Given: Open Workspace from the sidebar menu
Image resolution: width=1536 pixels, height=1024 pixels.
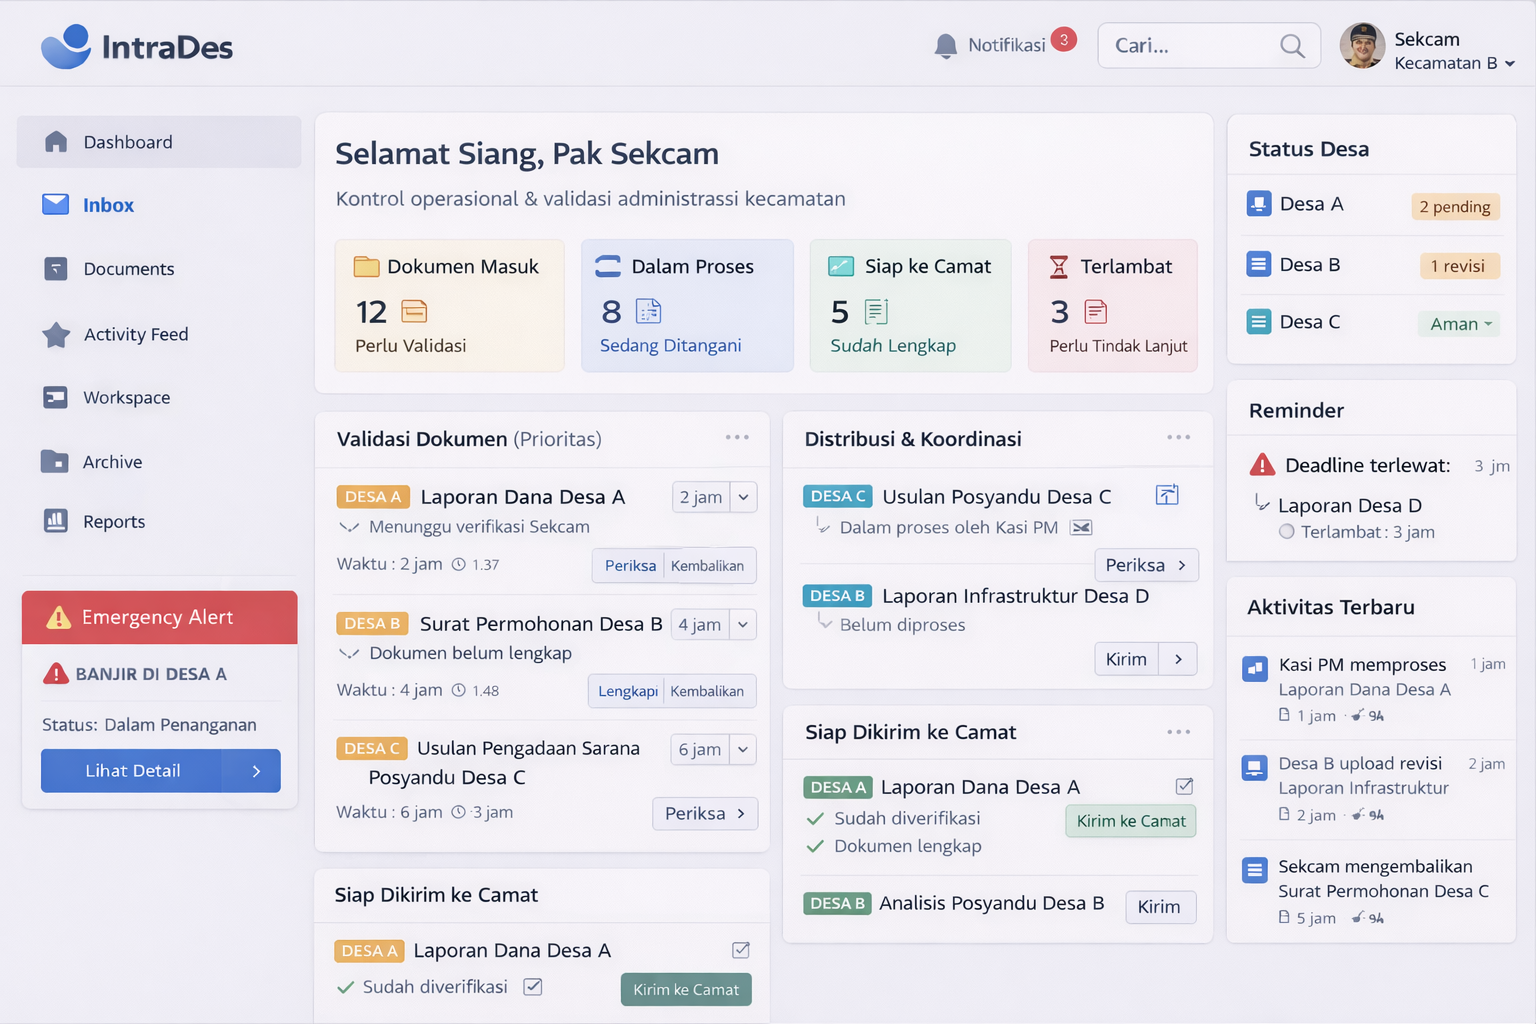Looking at the screenshot, I should coord(126,398).
